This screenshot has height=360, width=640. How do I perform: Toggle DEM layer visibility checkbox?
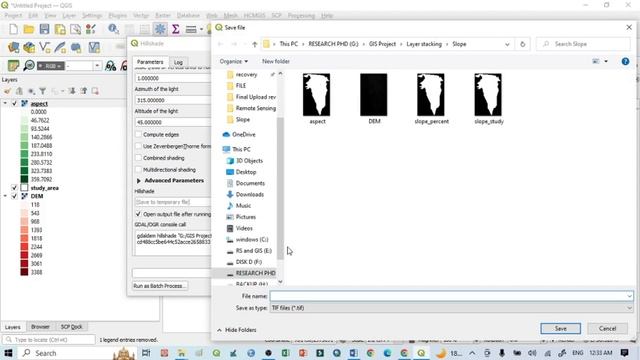(15, 196)
